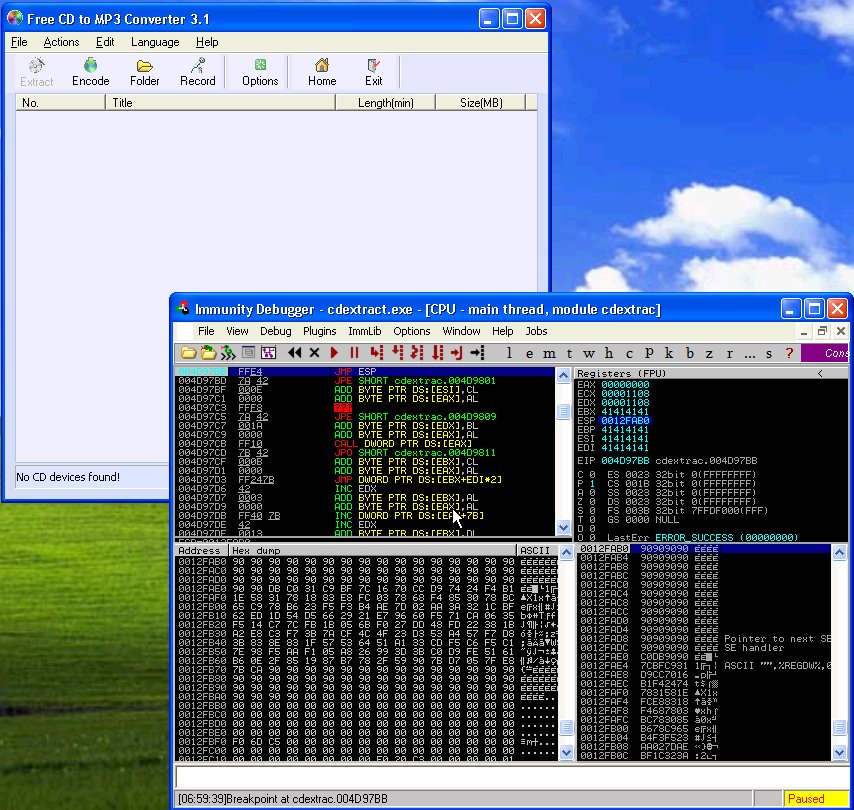The width and height of the screenshot is (854, 810).
Task: Open Debug menu in Immunity Debugger
Action: [x=276, y=331]
